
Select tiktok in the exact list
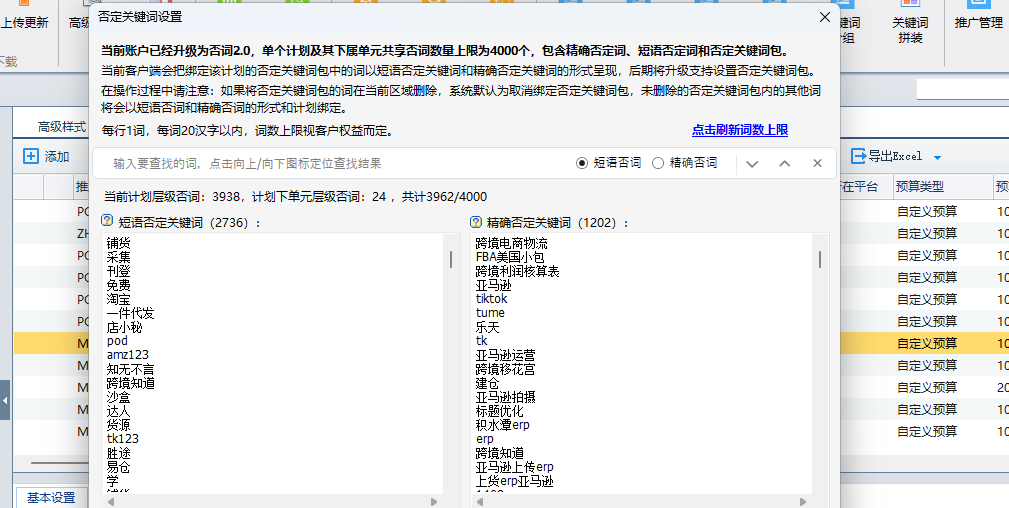click(x=491, y=299)
